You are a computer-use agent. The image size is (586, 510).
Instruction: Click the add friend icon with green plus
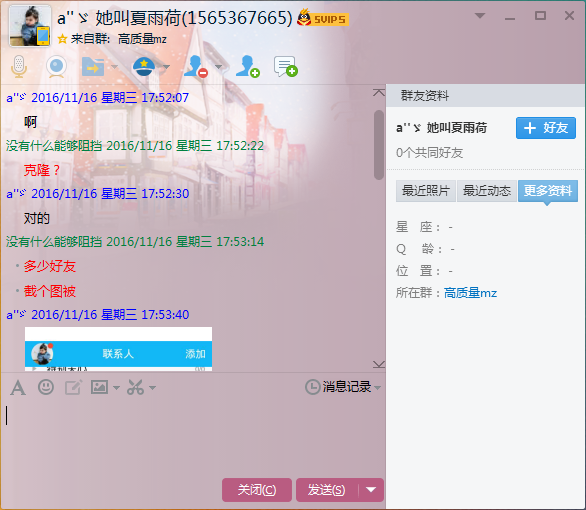tap(248, 67)
